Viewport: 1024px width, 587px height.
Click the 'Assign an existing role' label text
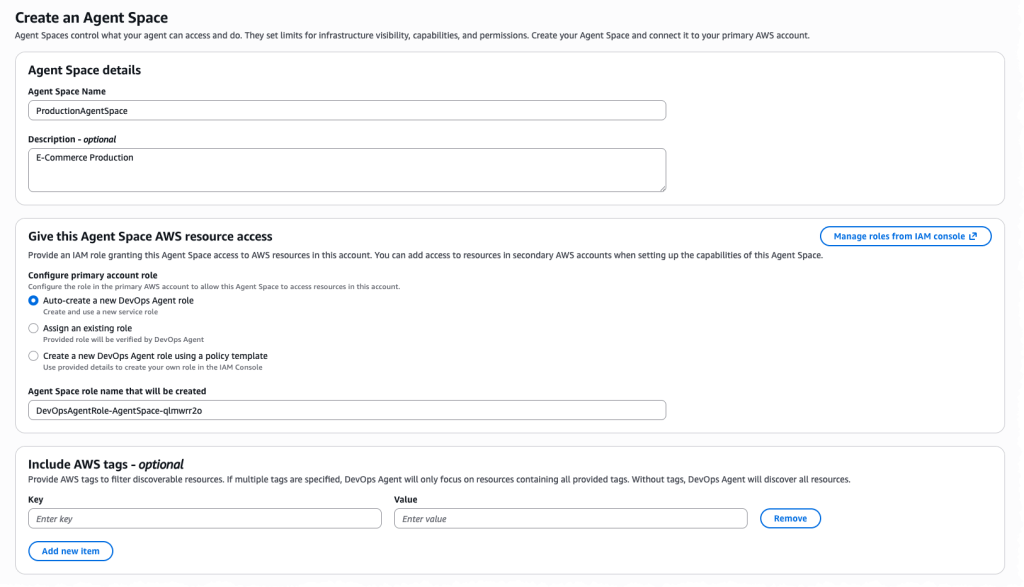87,328
